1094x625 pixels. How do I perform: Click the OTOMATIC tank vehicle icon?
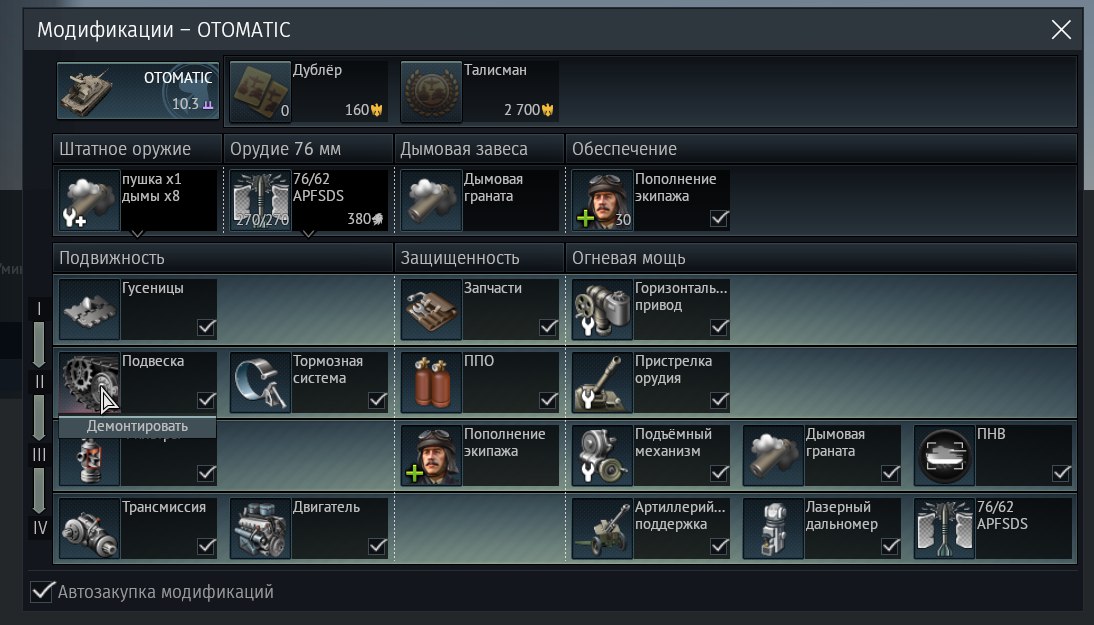pyautogui.click(x=87, y=91)
